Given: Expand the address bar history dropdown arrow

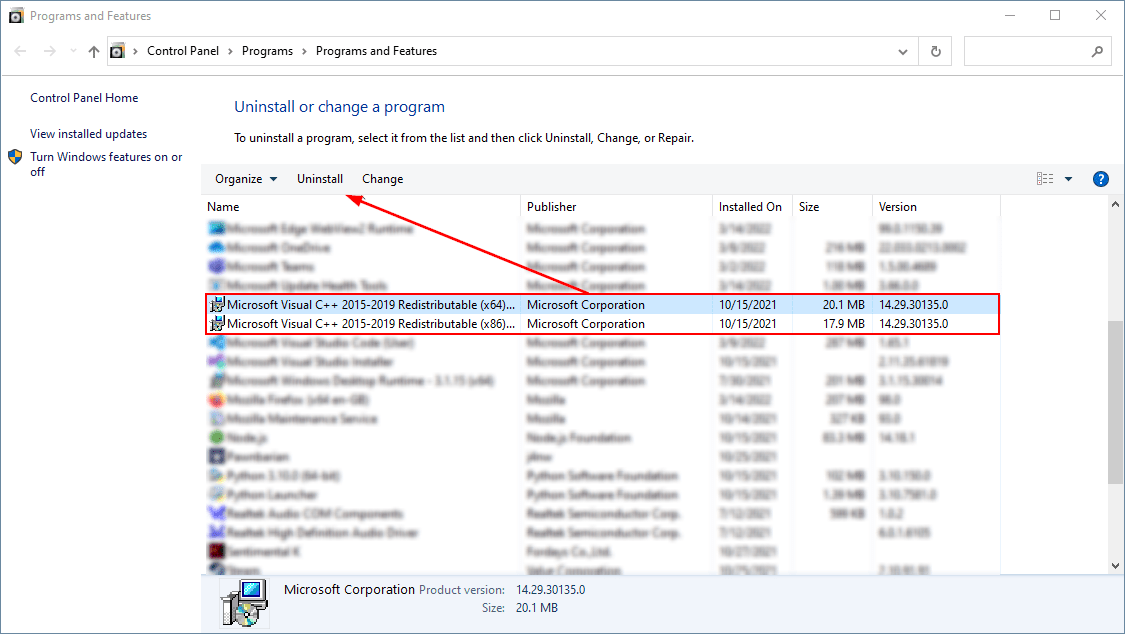Looking at the screenshot, I should (x=903, y=51).
